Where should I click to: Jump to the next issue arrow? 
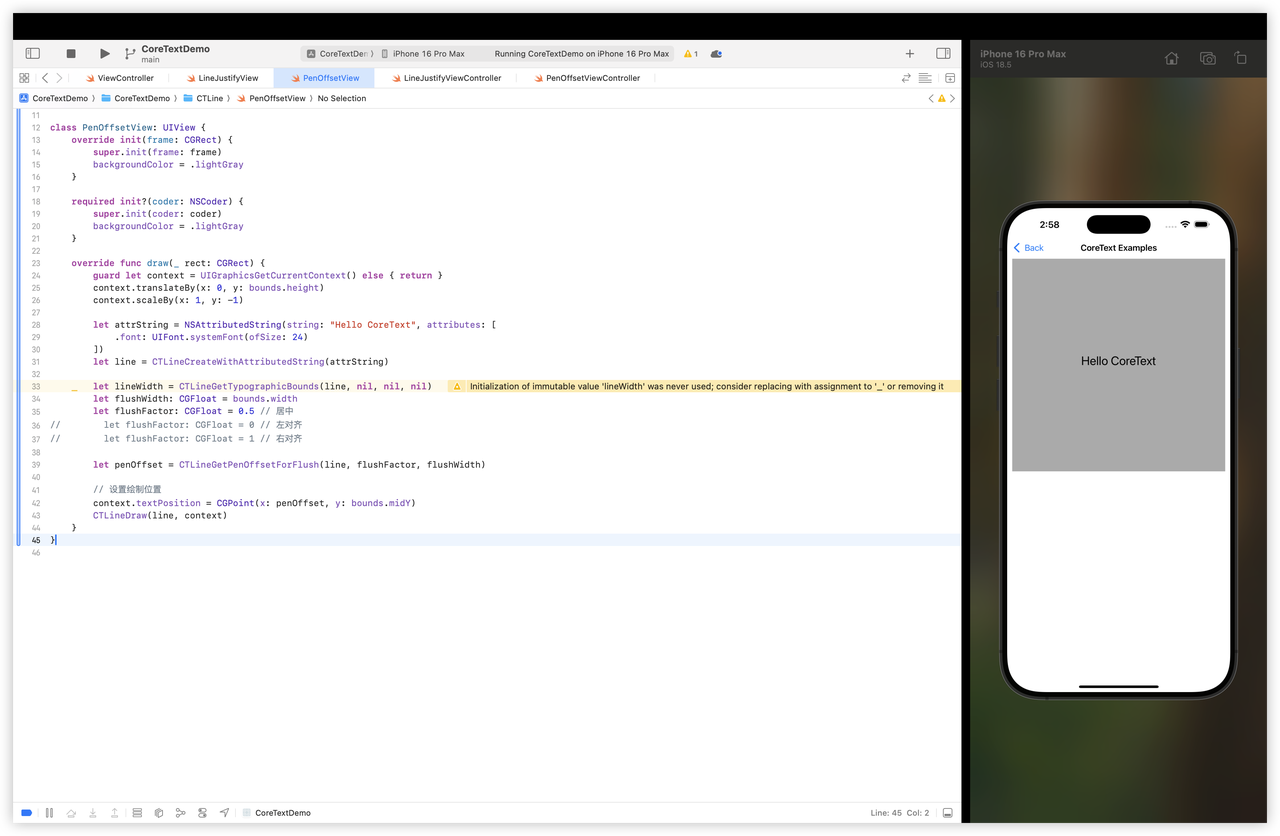pos(952,98)
